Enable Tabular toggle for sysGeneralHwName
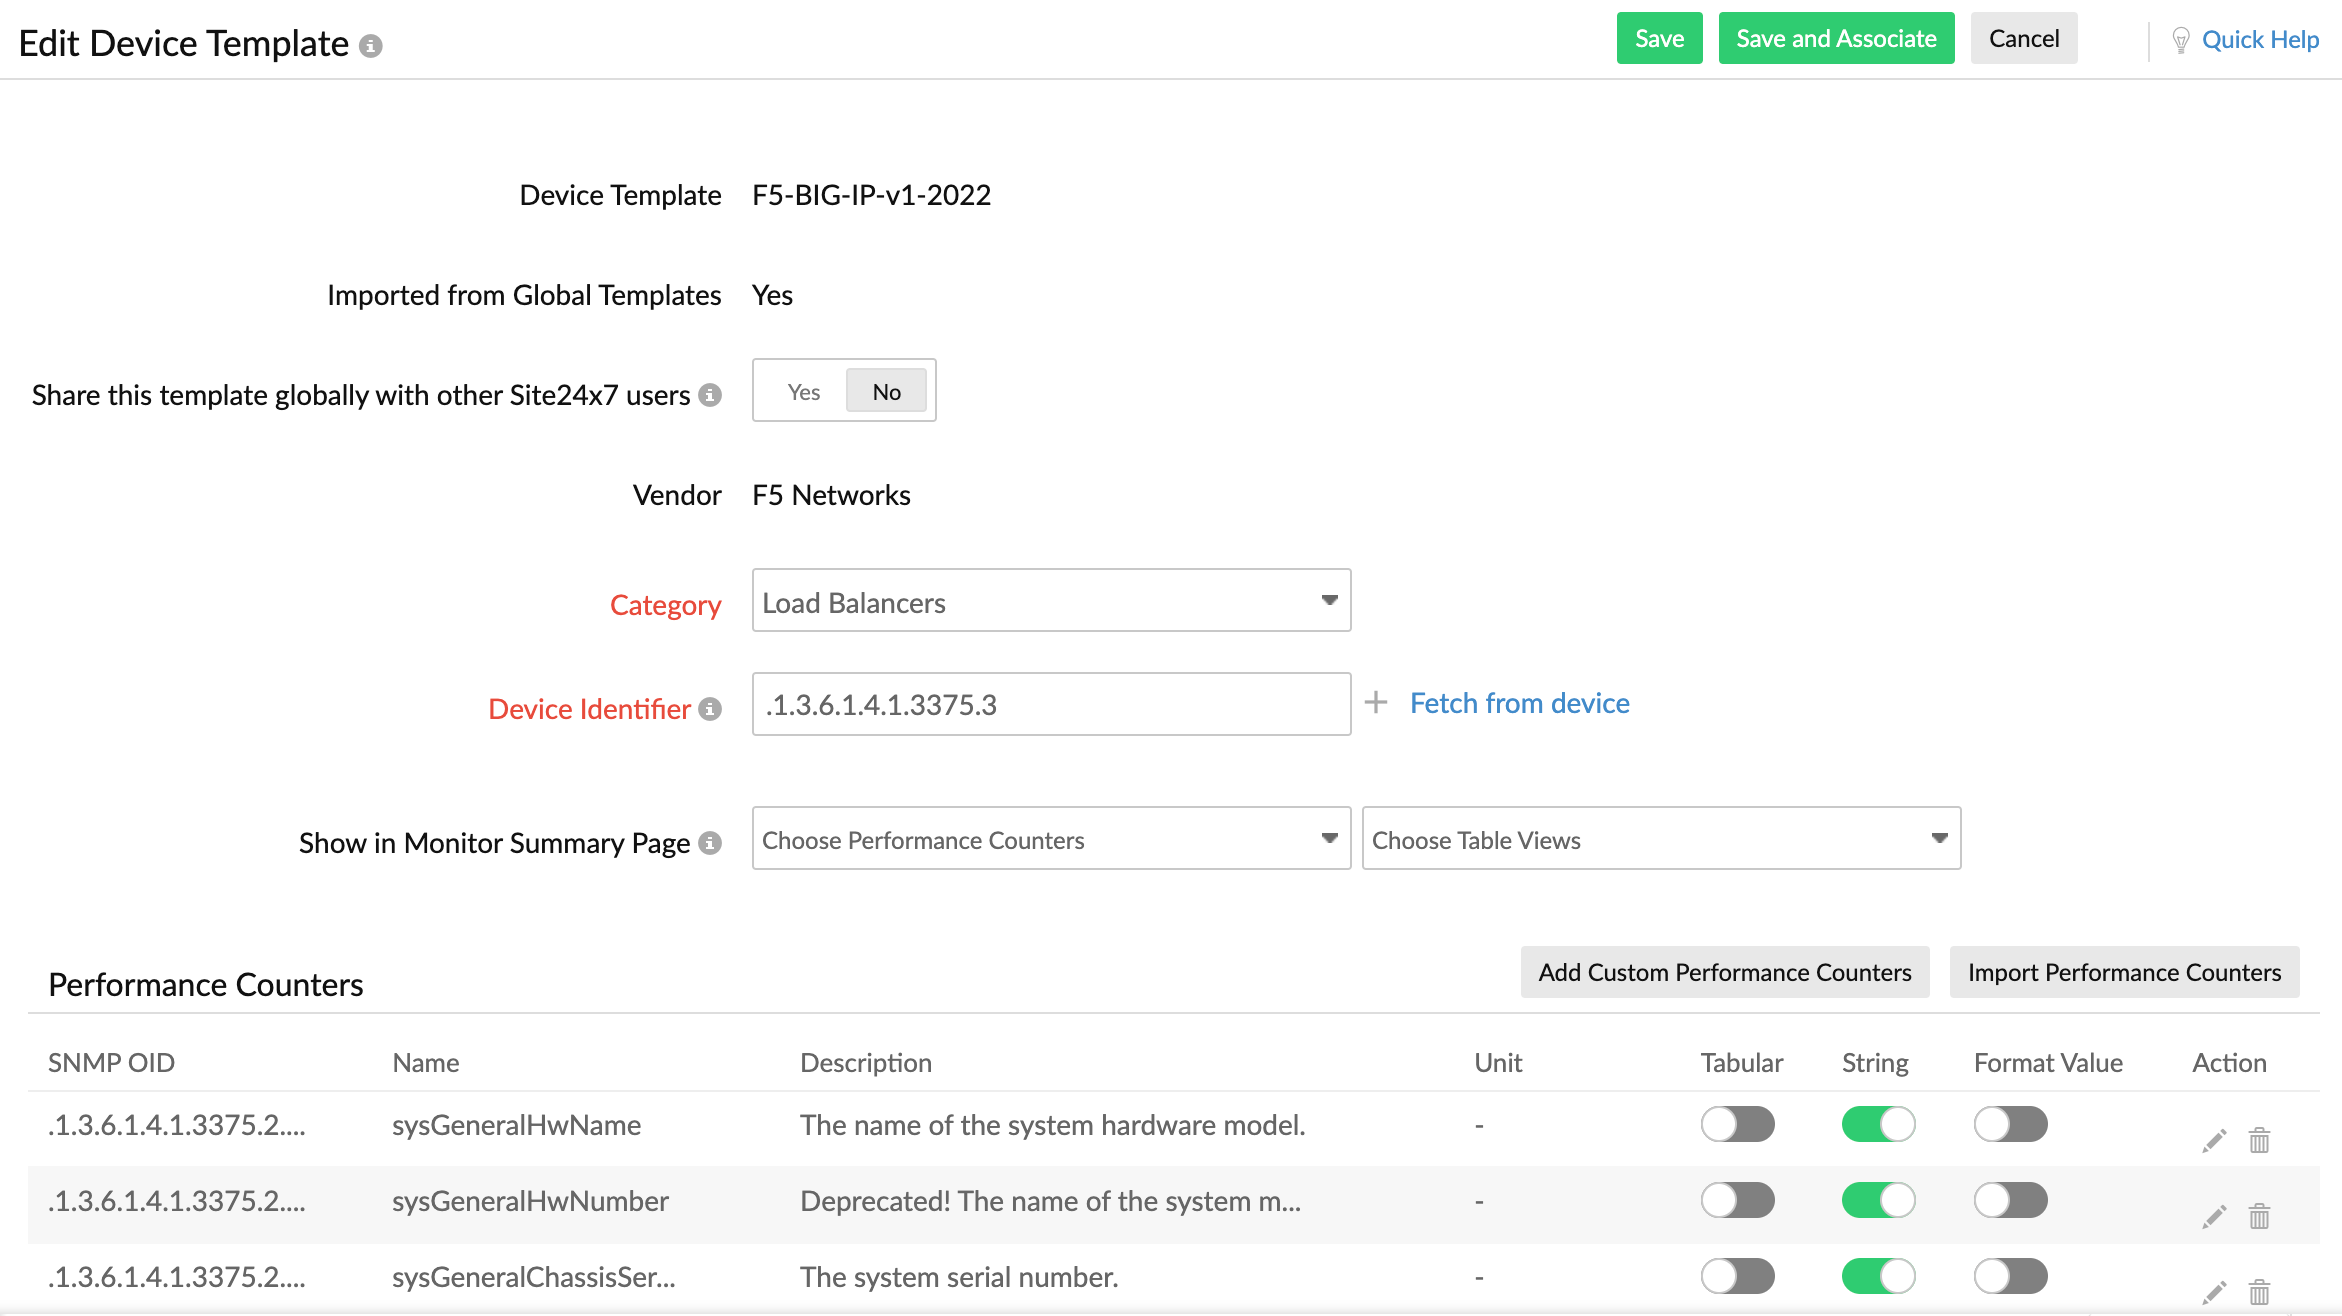This screenshot has height=1316, width=2342. 1737,1124
